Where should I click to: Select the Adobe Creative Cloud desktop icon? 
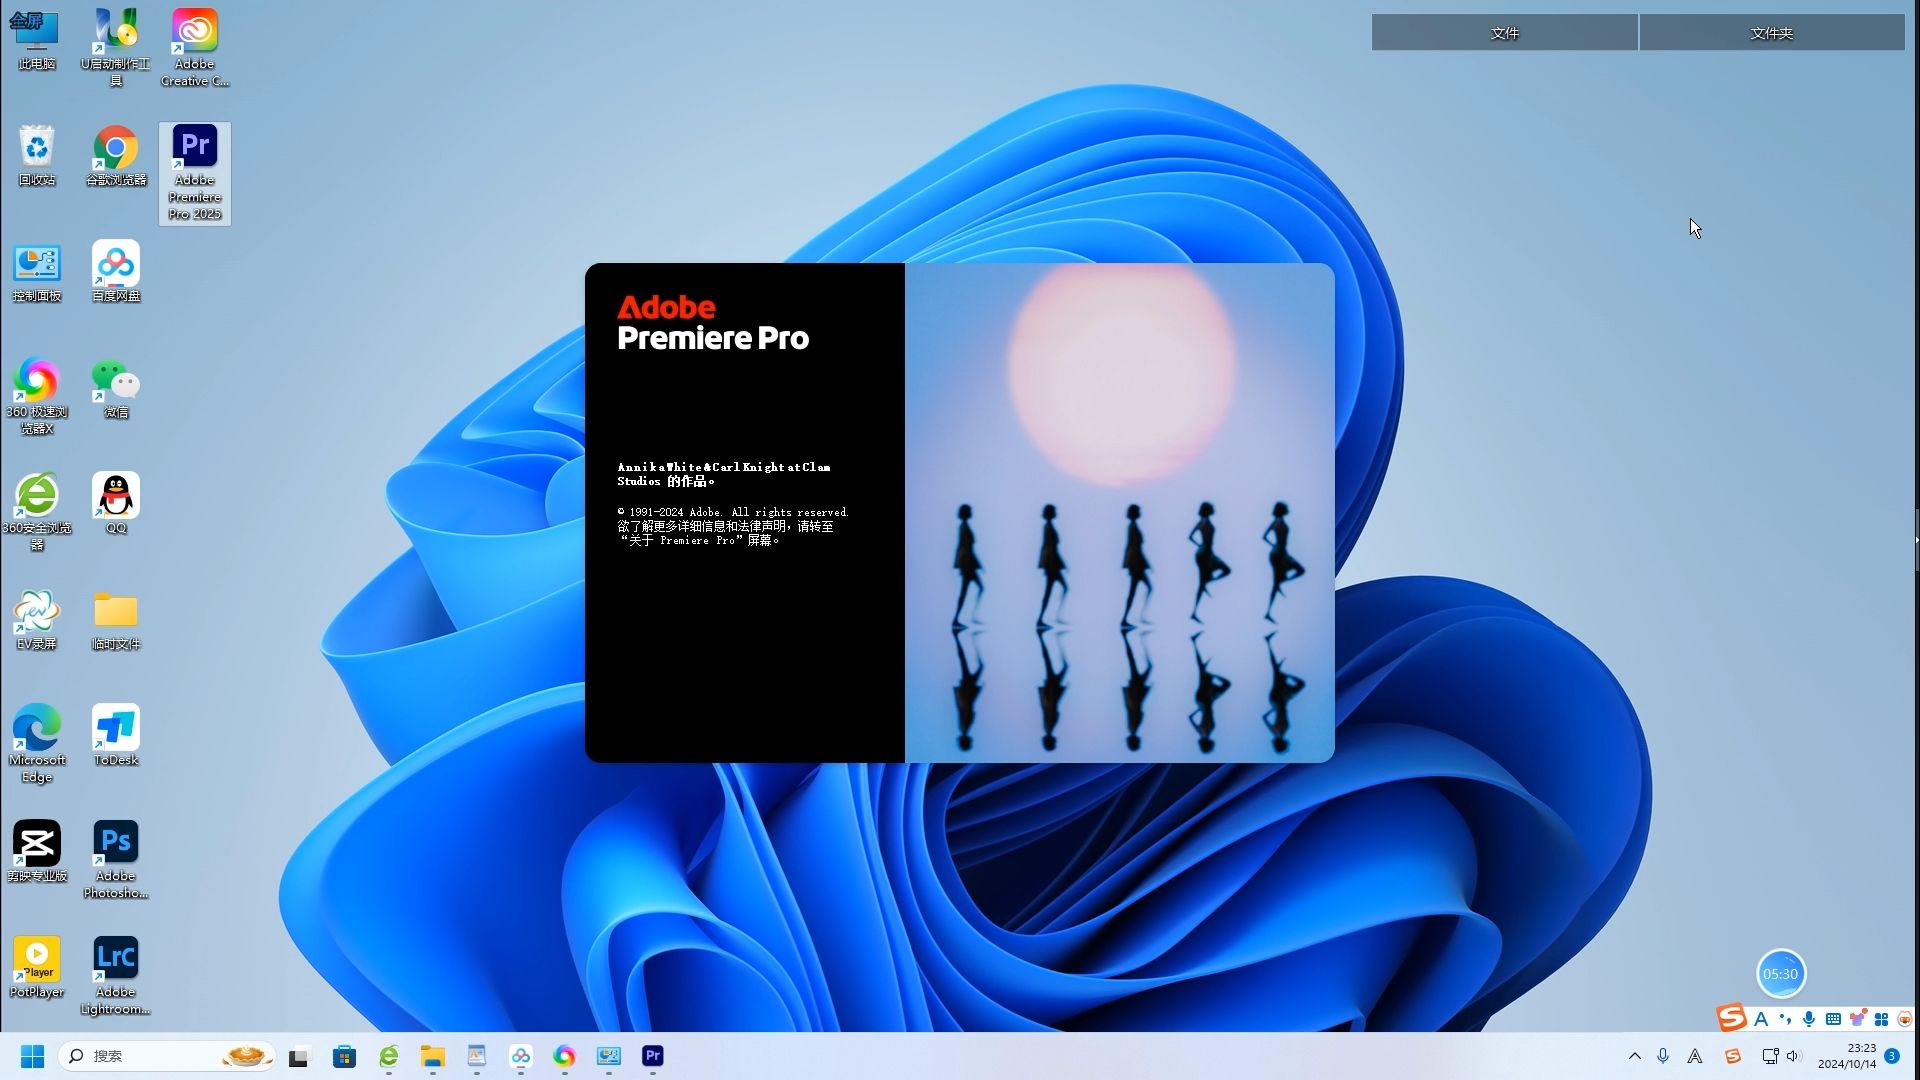click(x=195, y=48)
